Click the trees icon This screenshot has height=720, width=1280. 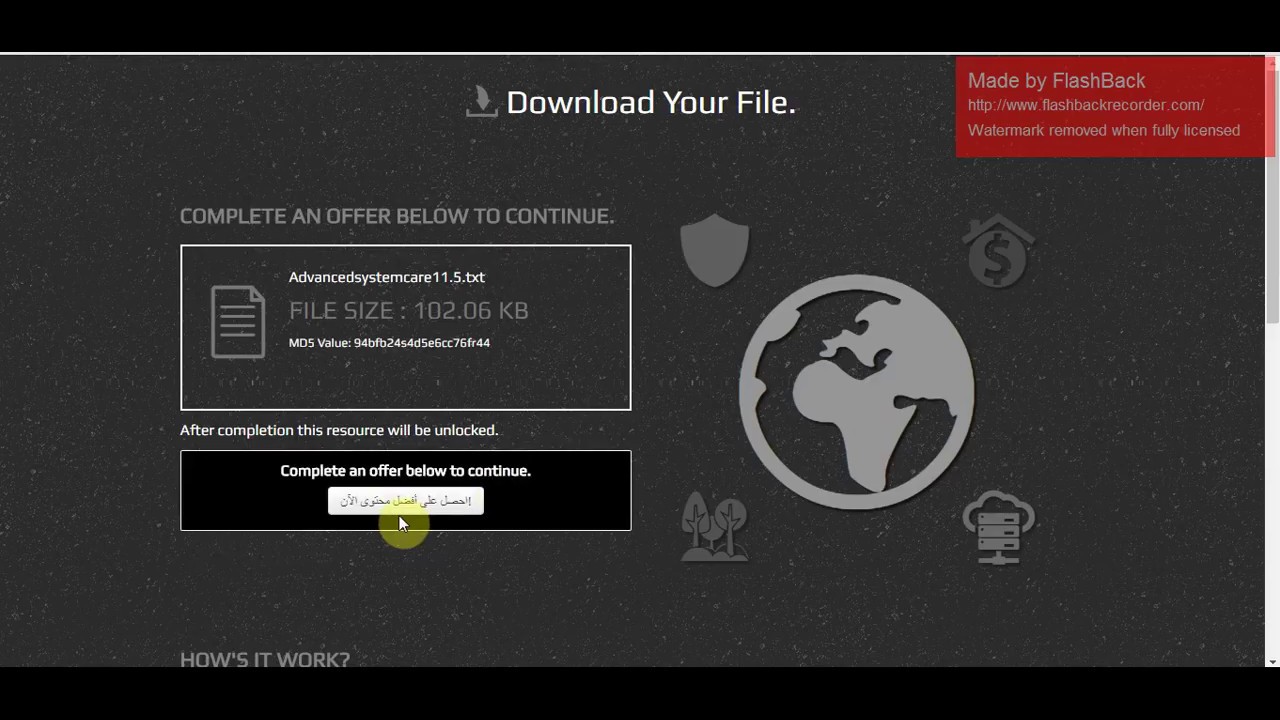[x=714, y=526]
